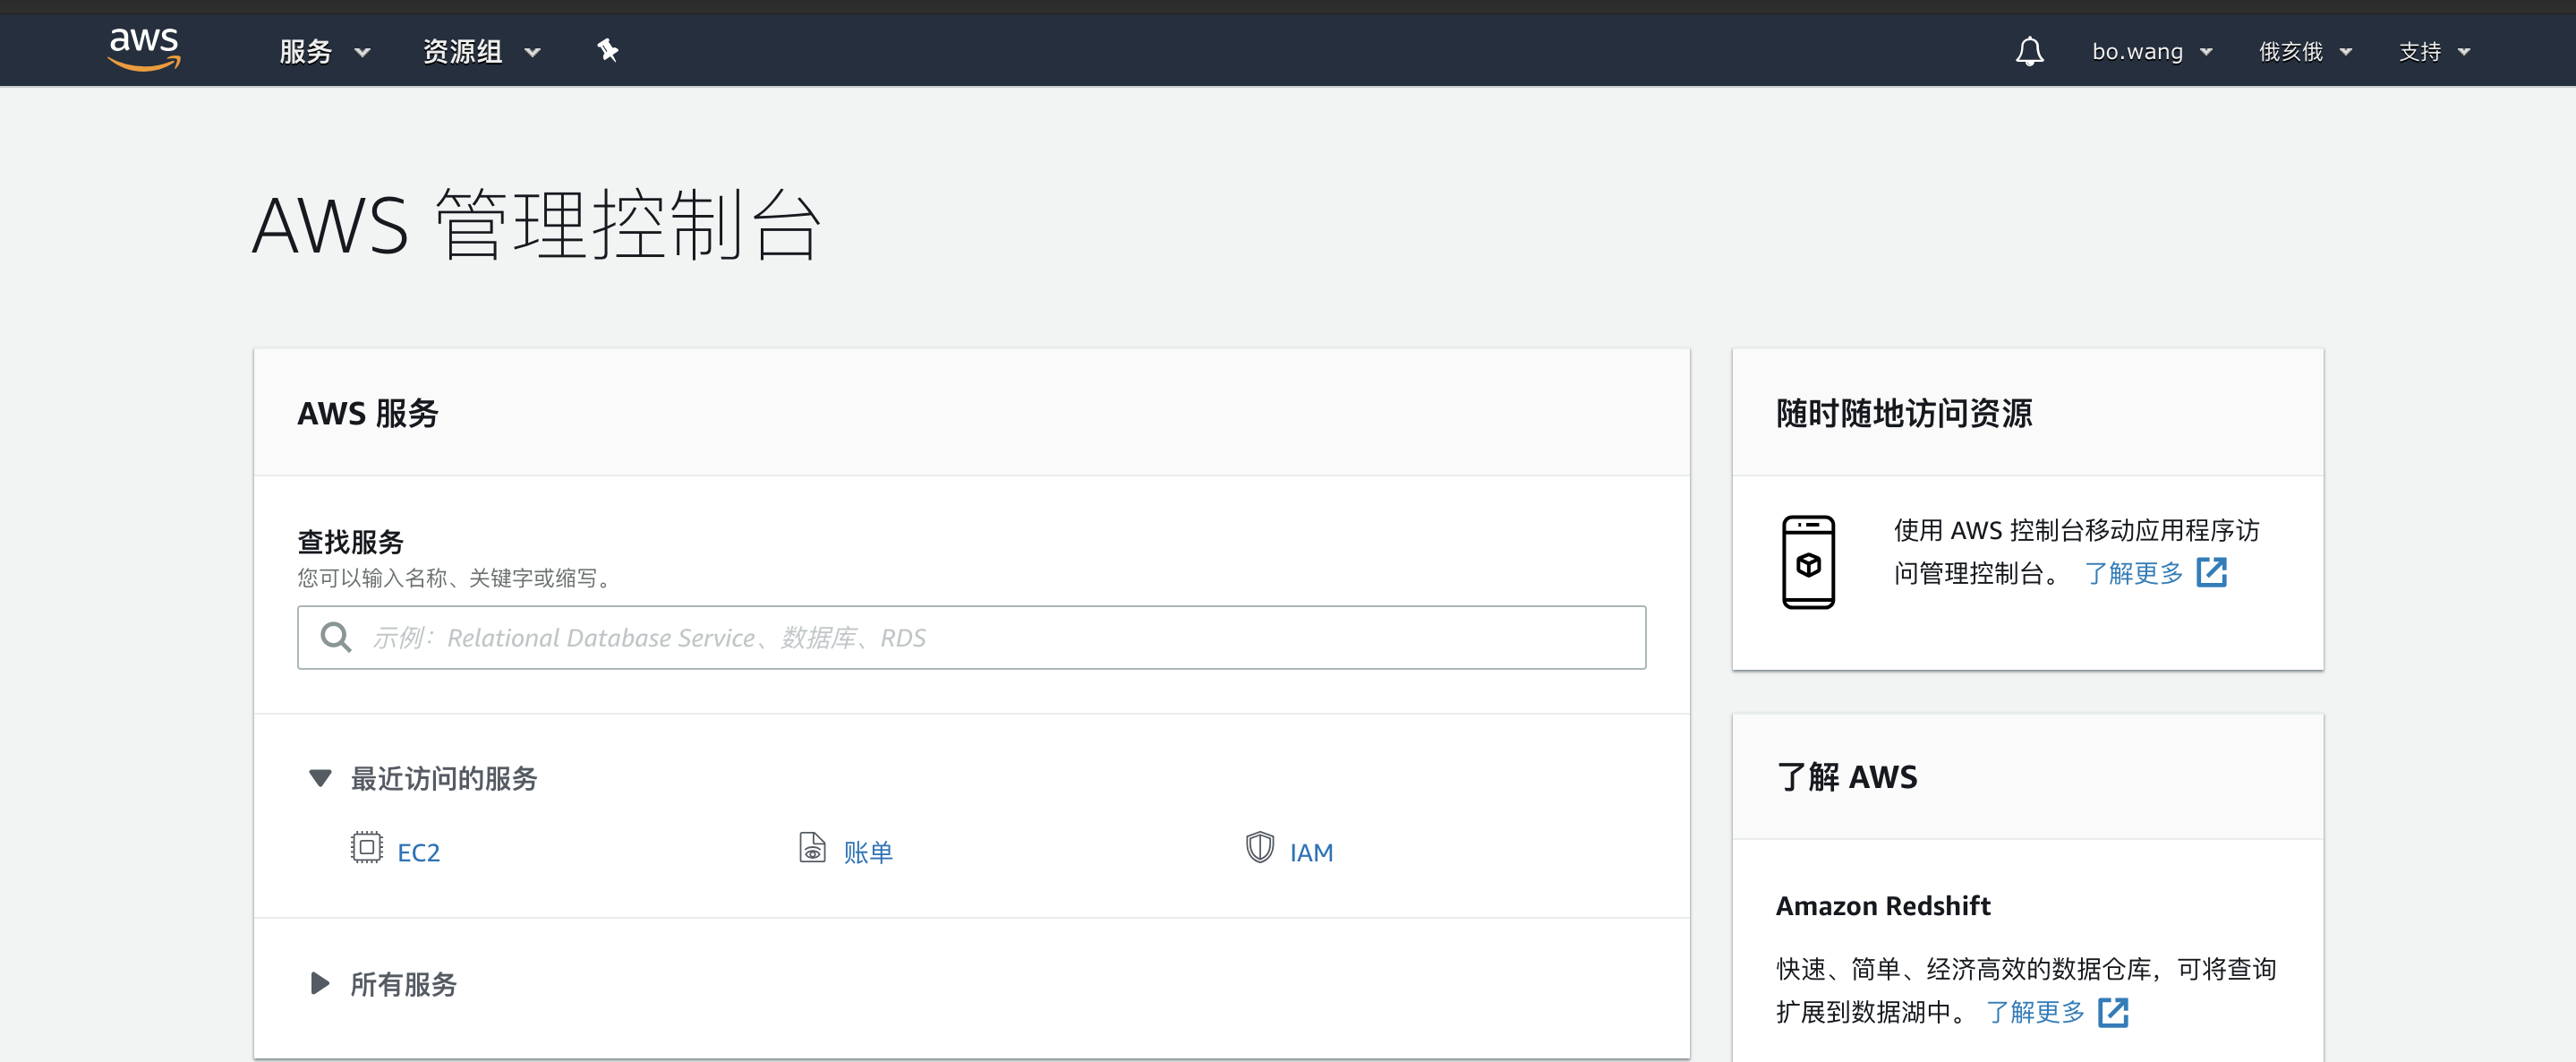Click the AWS logo home icon
The image size is (2576, 1062).
144,49
